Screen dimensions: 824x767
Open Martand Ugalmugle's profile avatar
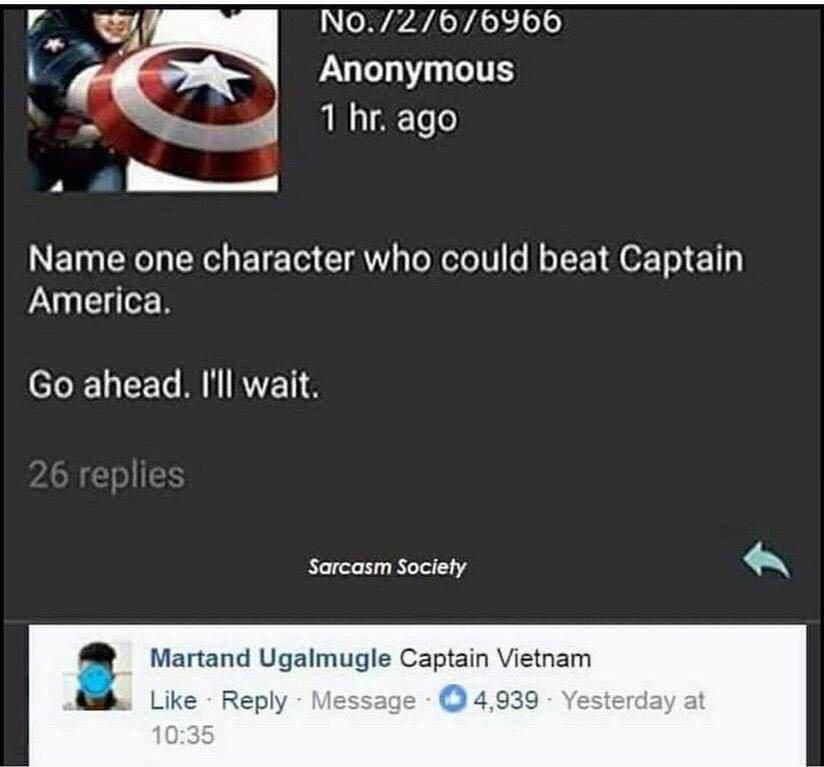(x=97, y=677)
